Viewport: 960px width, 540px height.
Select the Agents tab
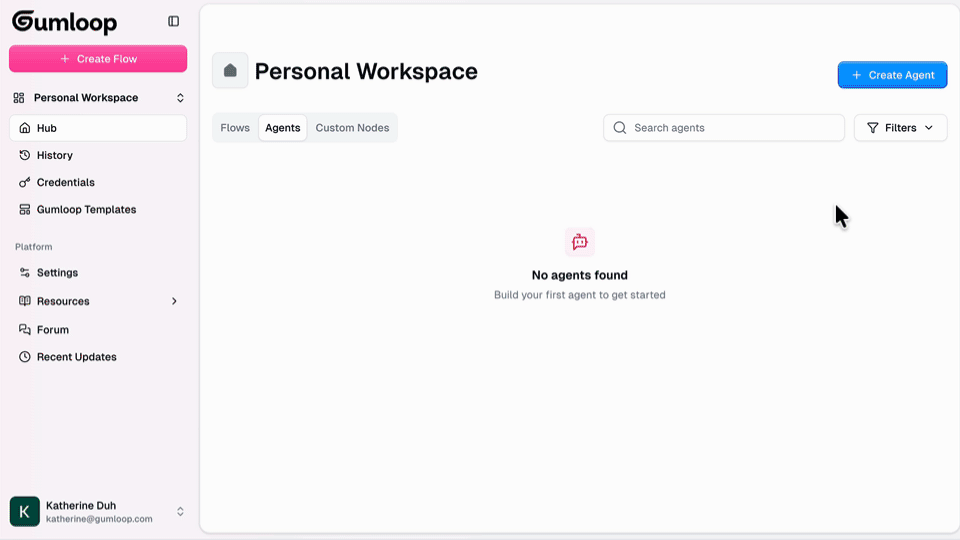pos(283,128)
